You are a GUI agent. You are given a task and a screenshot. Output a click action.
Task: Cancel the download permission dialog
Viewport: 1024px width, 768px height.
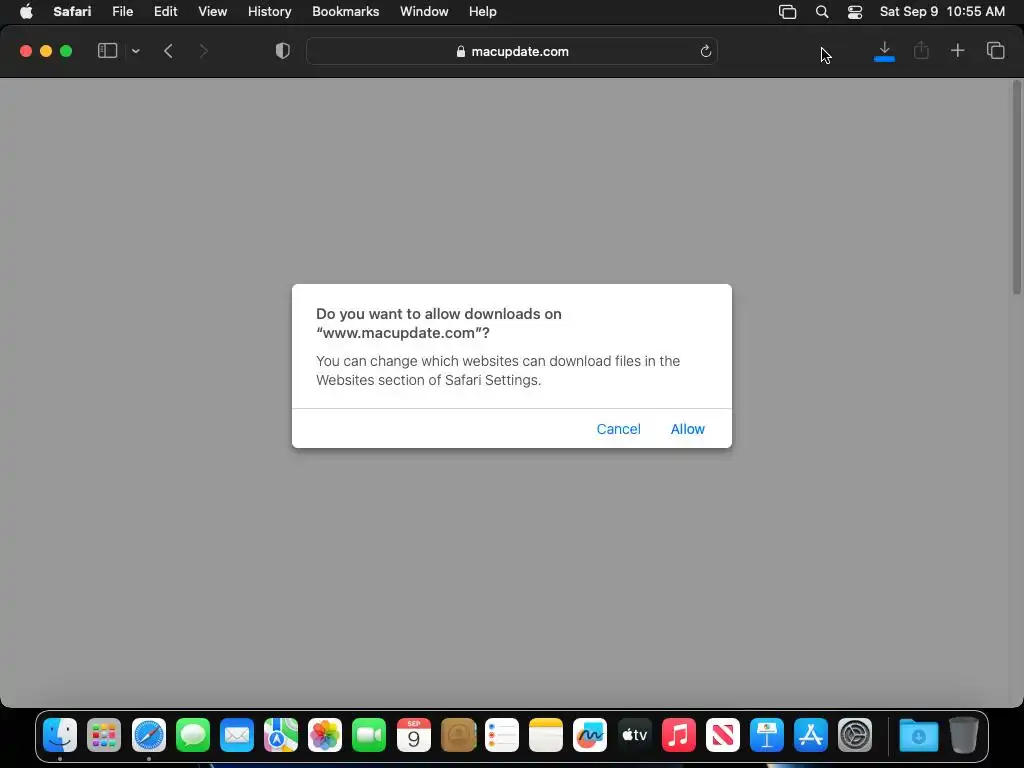pyautogui.click(x=618, y=429)
